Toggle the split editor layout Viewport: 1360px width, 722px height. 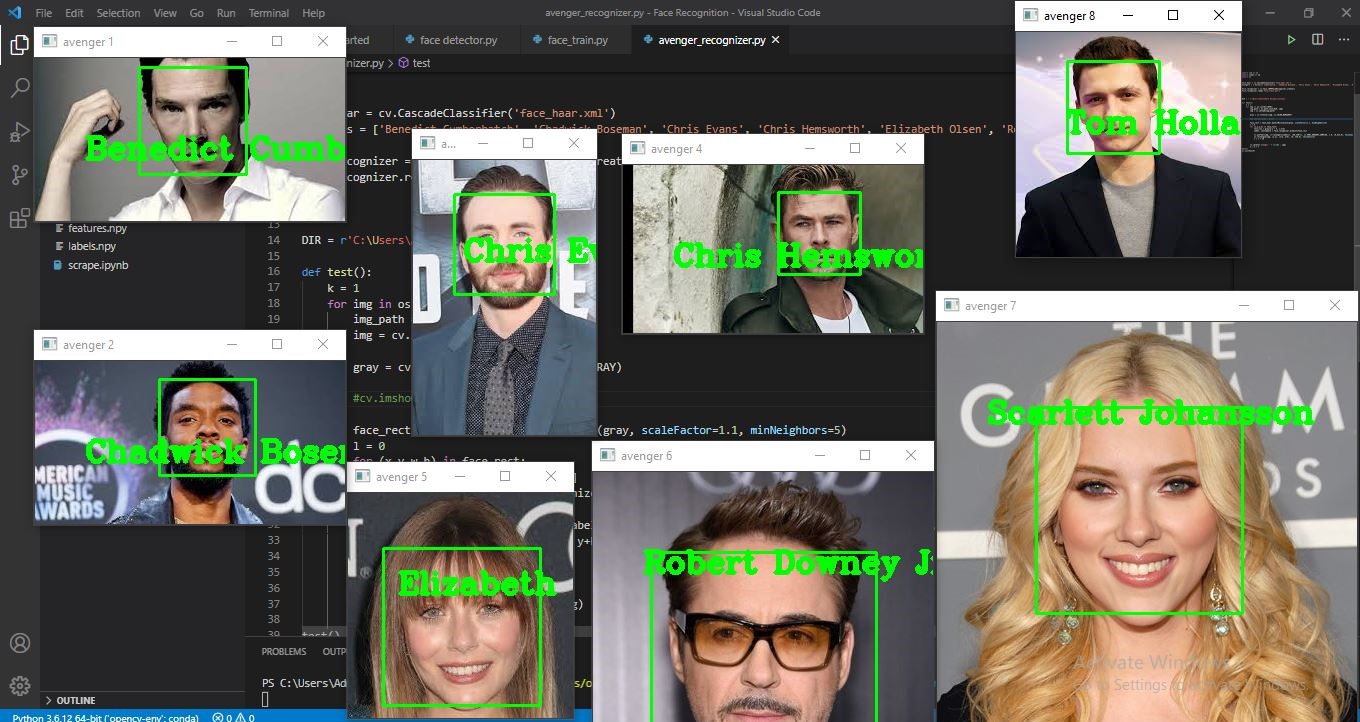pos(1317,39)
